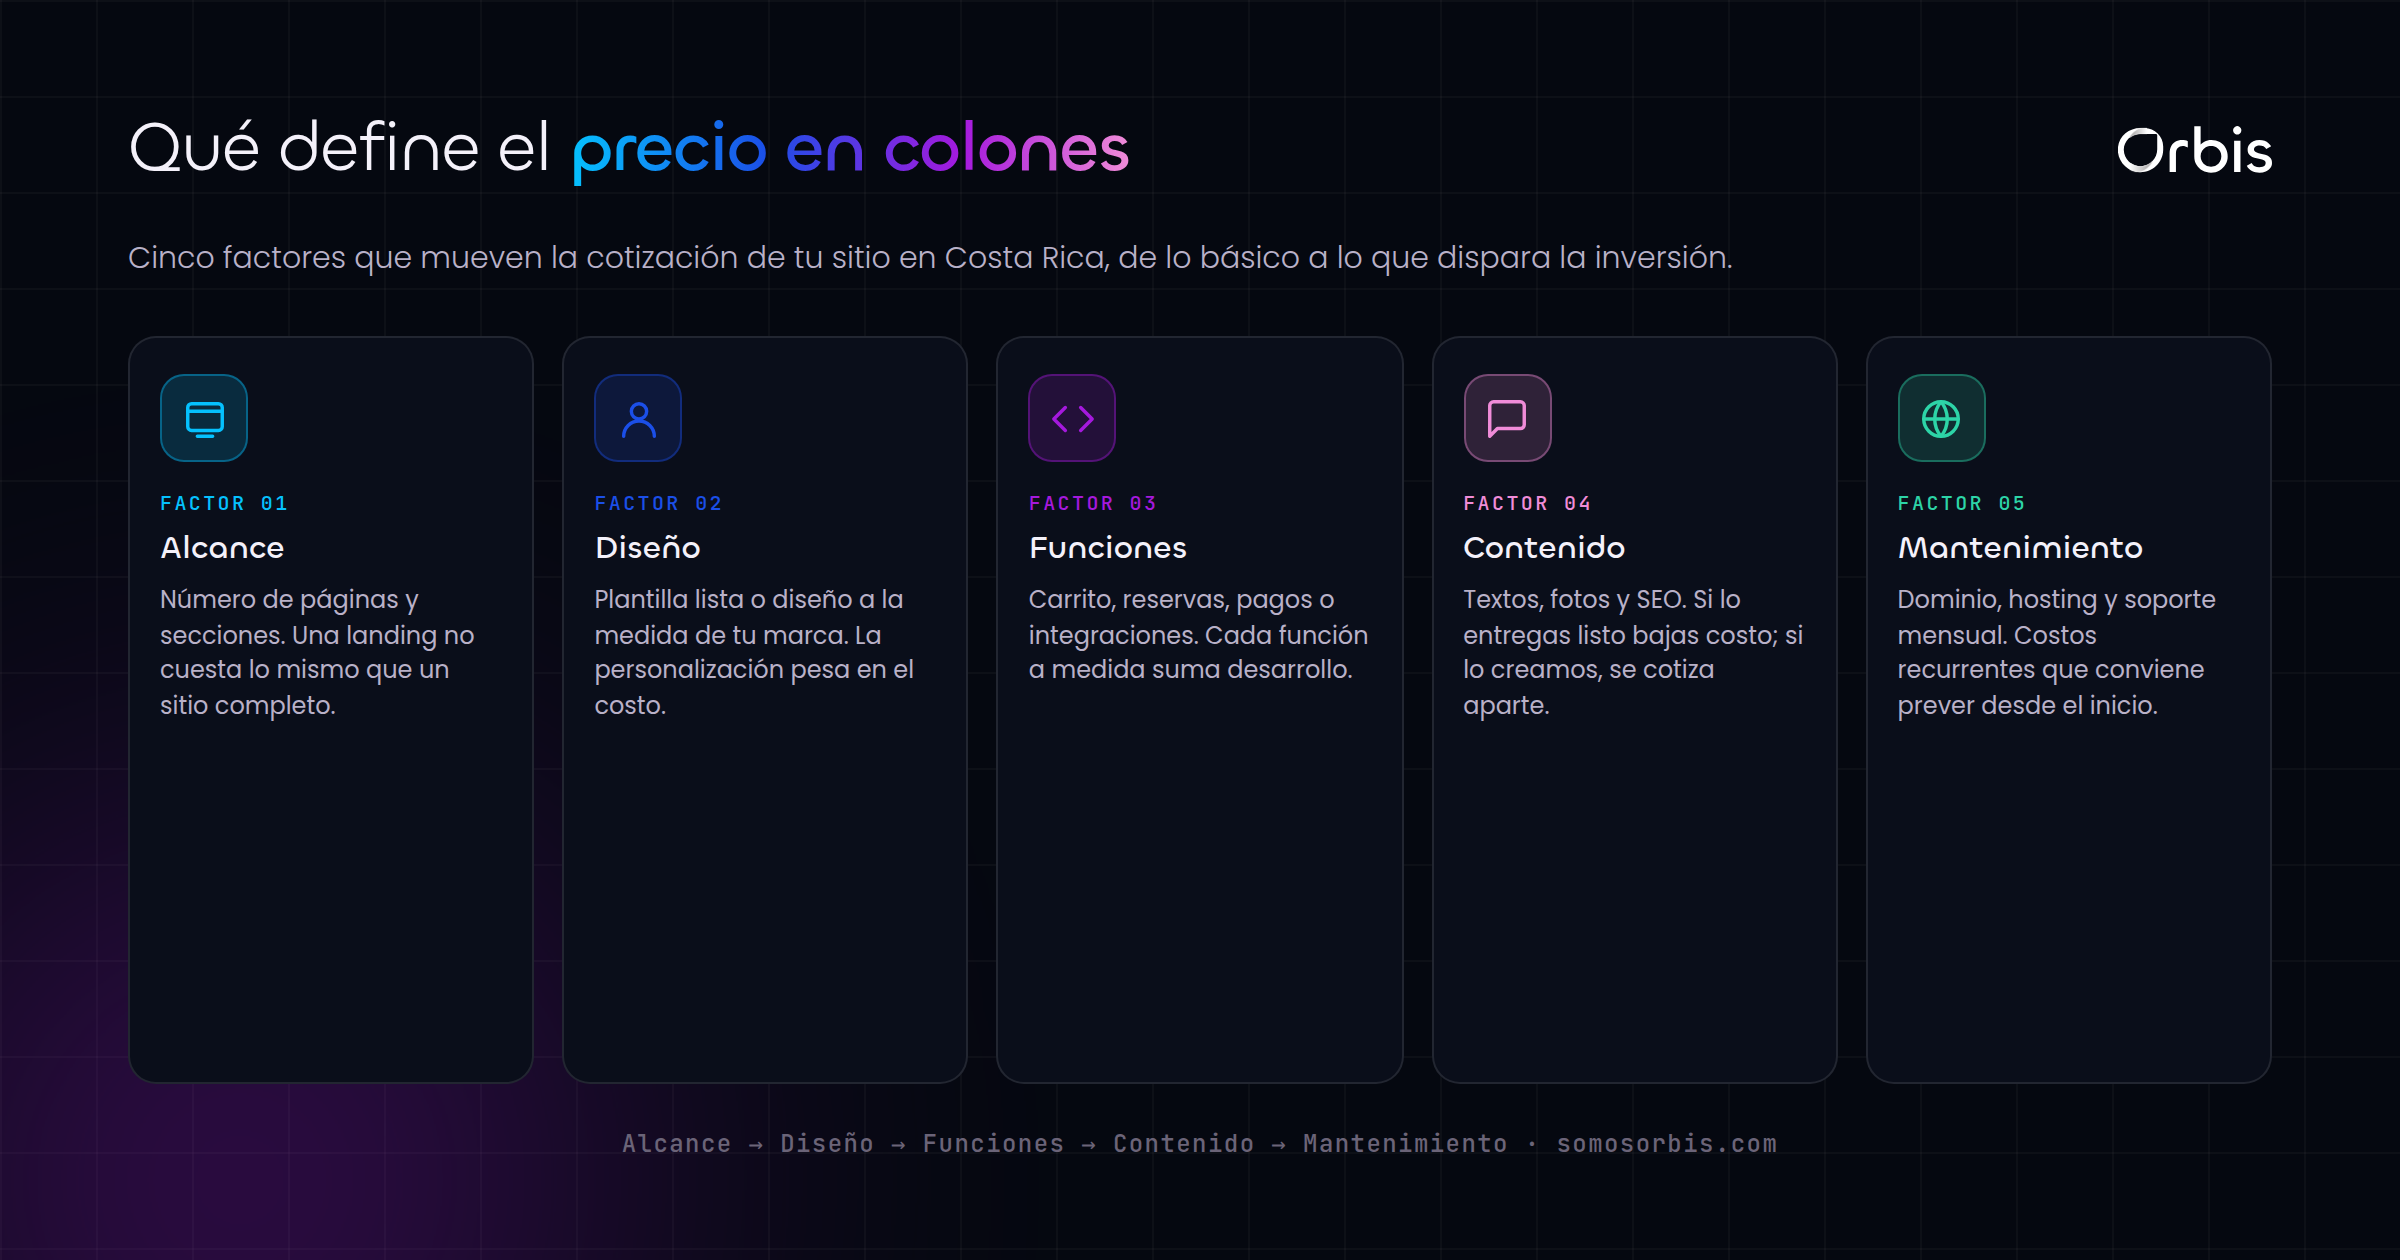This screenshot has height=1260, width=2400.
Task: Click the 'Dominio, hosting y soporte mensual' description
Action: click(2056, 652)
